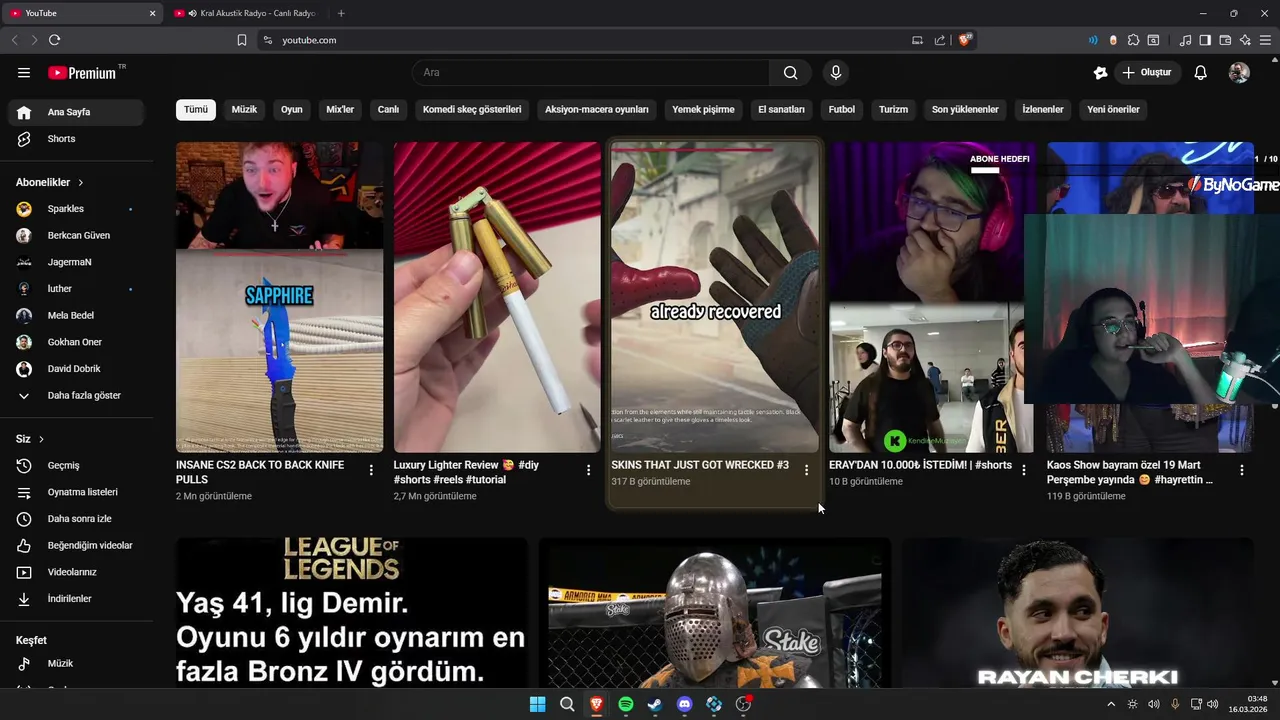Open options for SKINS THAT JUST GOT WRECKED
1280x720 pixels.
point(806,470)
